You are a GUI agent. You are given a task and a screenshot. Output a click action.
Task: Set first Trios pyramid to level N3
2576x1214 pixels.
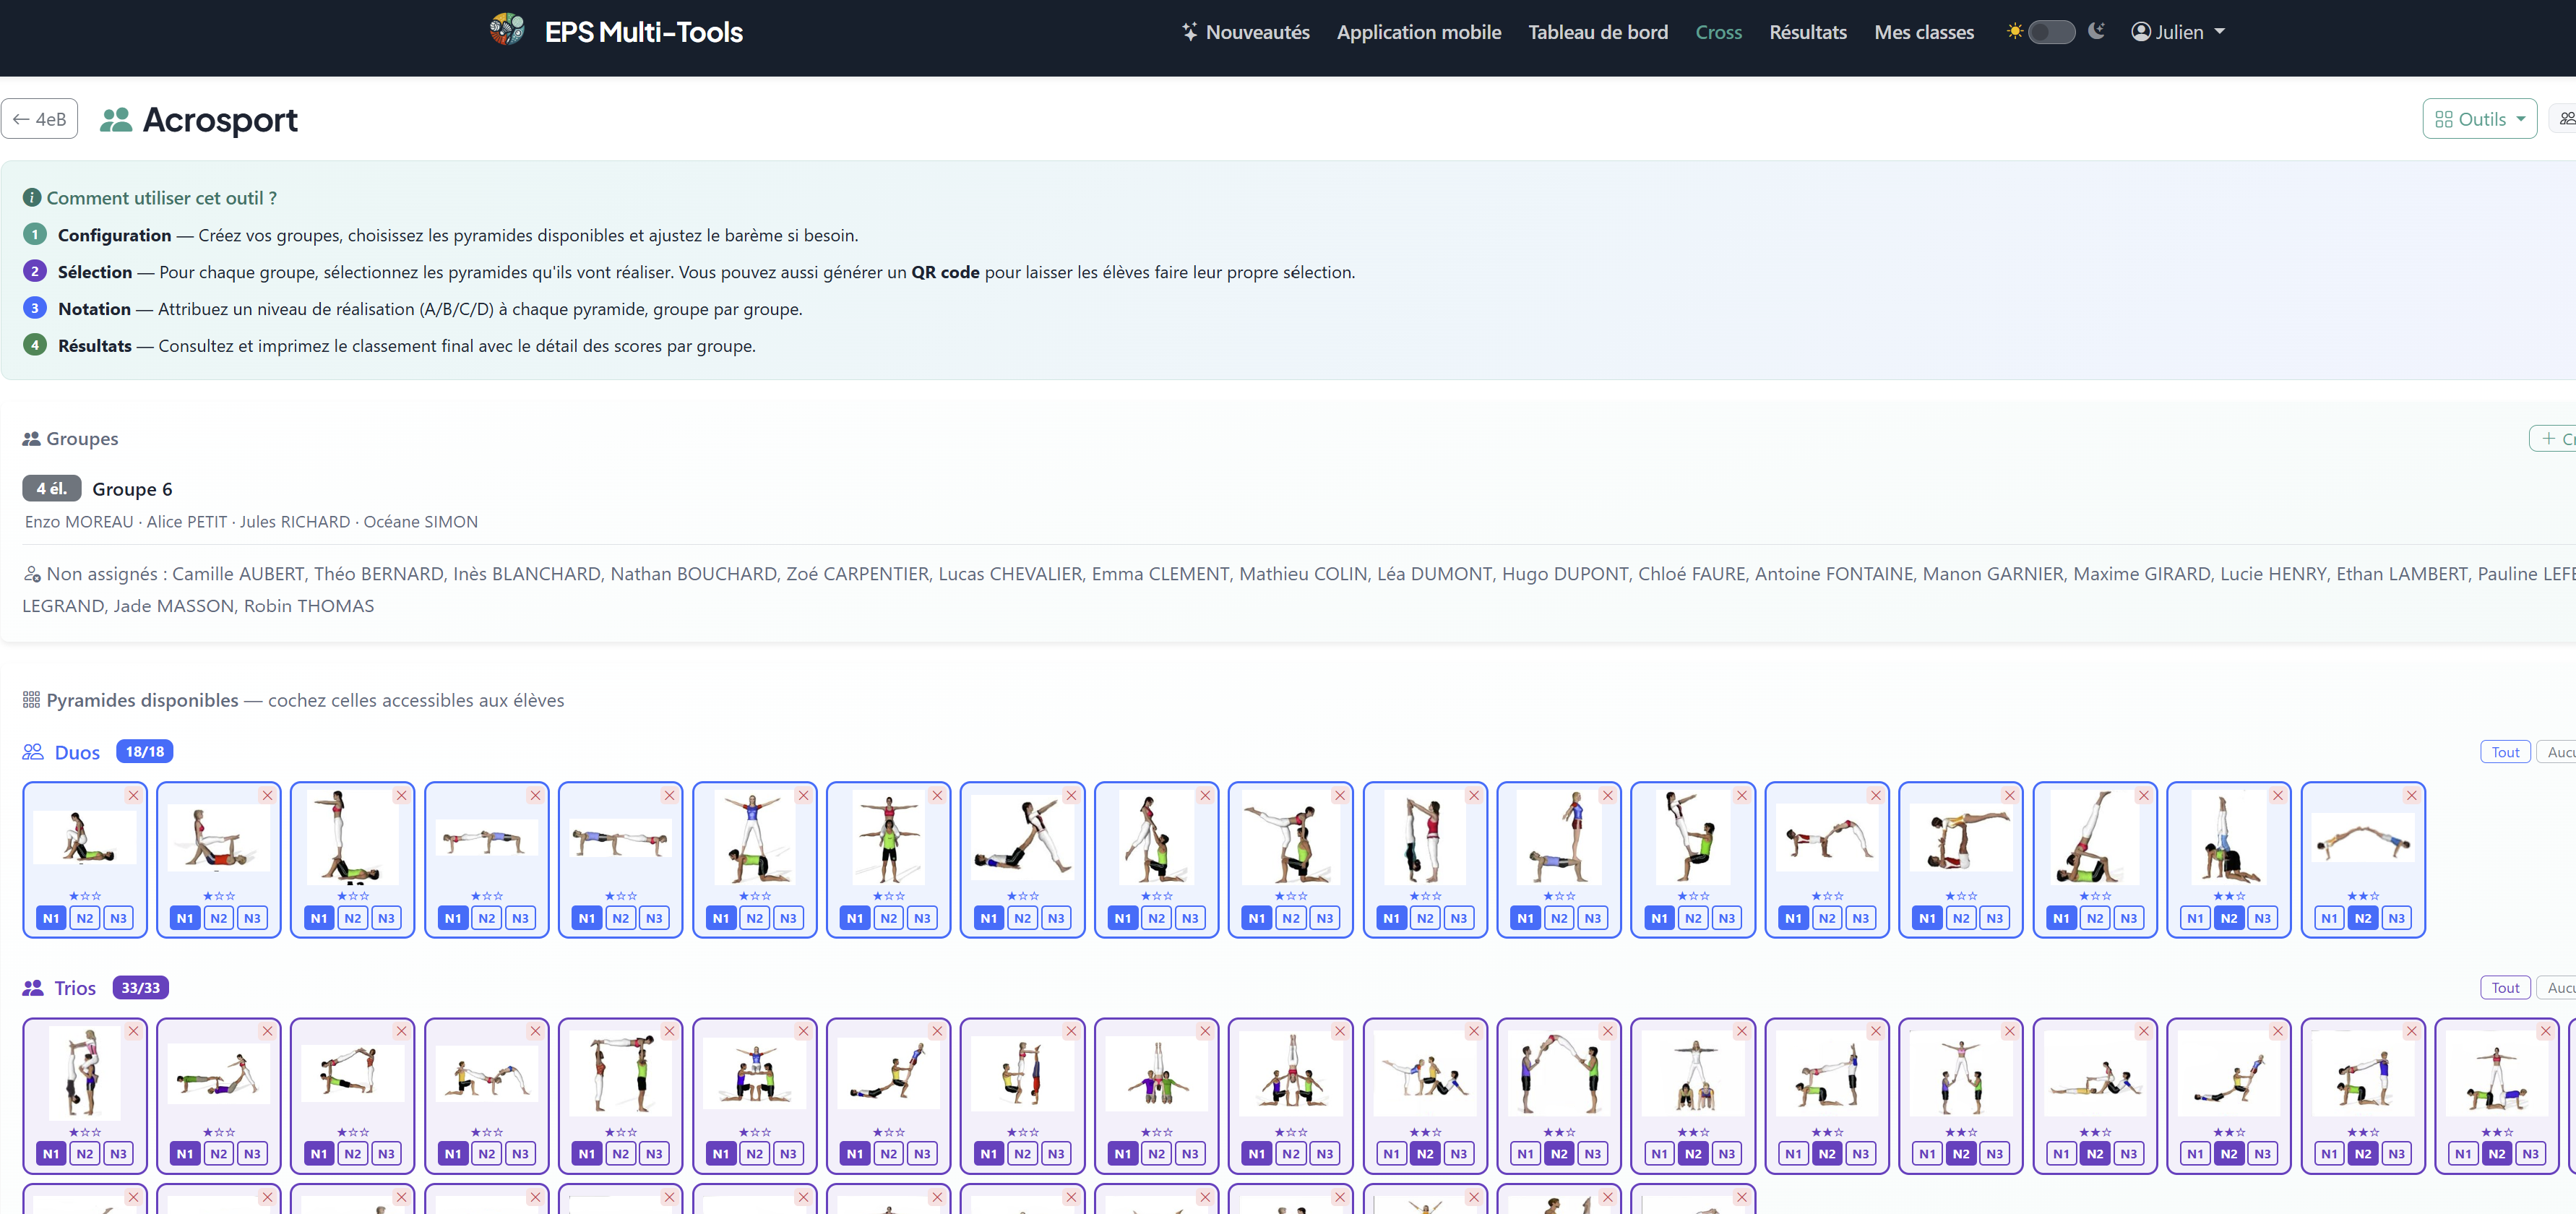(x=118, y=1154)
